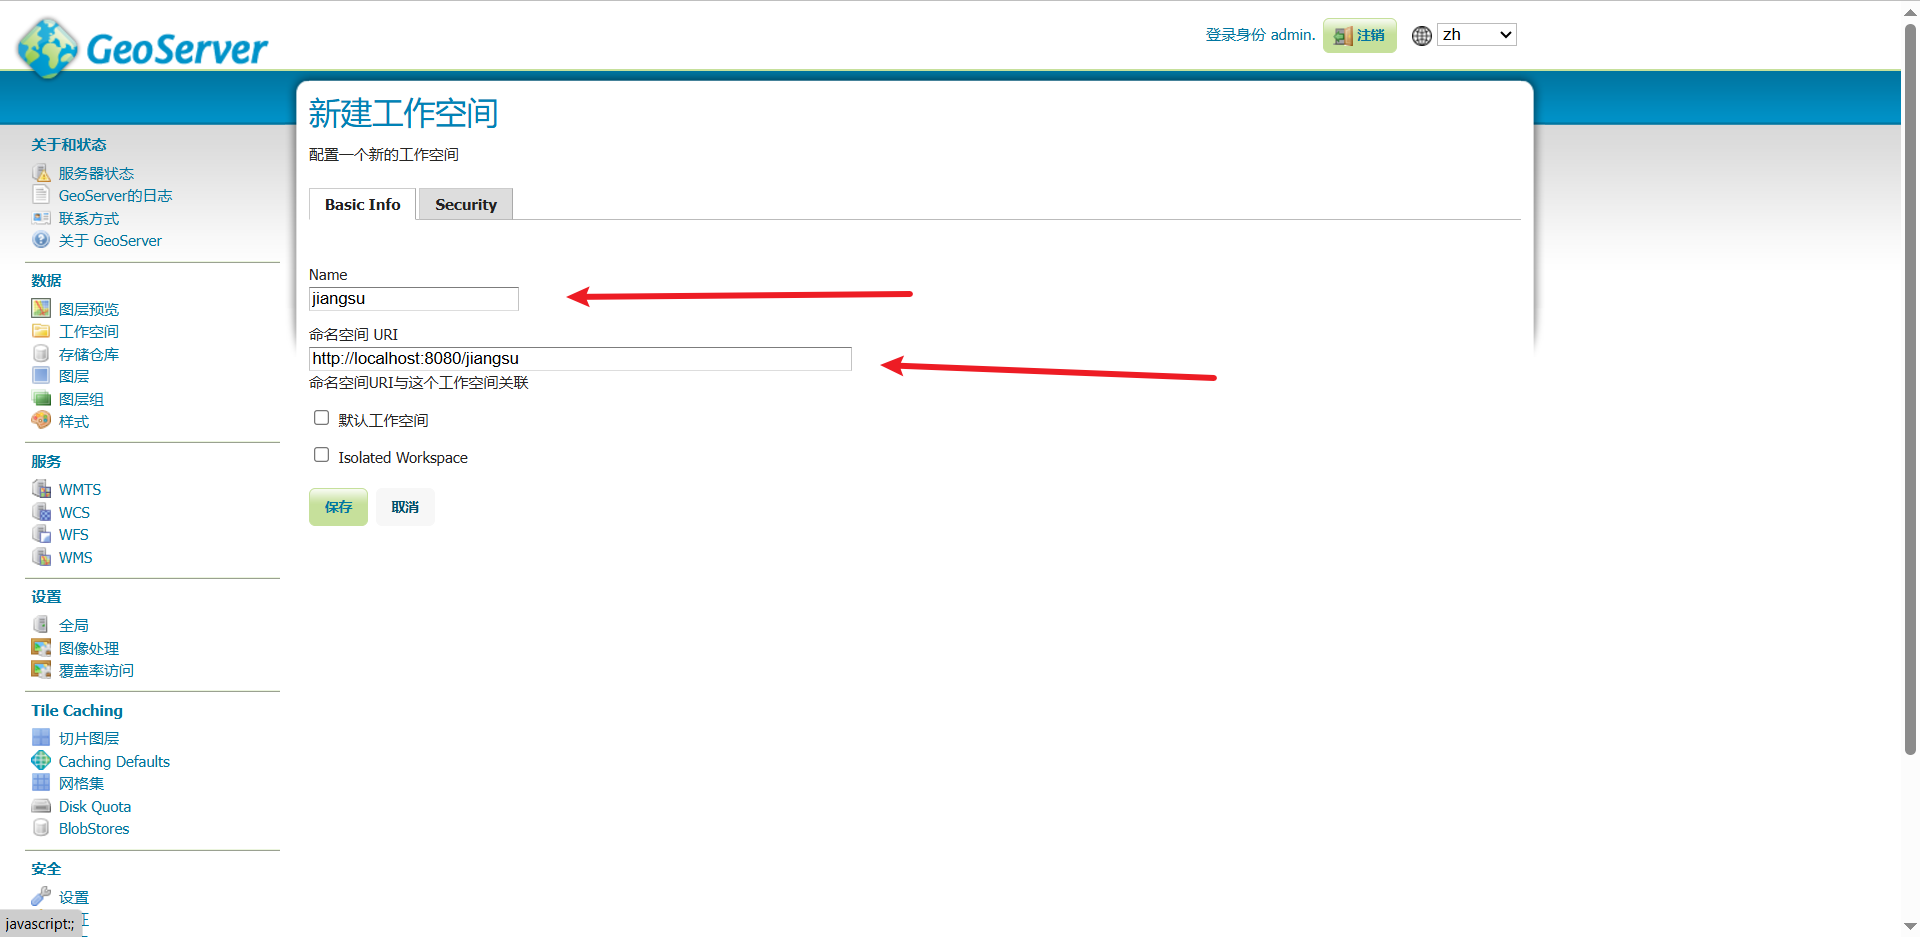1920x937 pixels.
Task: Open the Server Status (服务器状态) link
Action: coord(96,173)
